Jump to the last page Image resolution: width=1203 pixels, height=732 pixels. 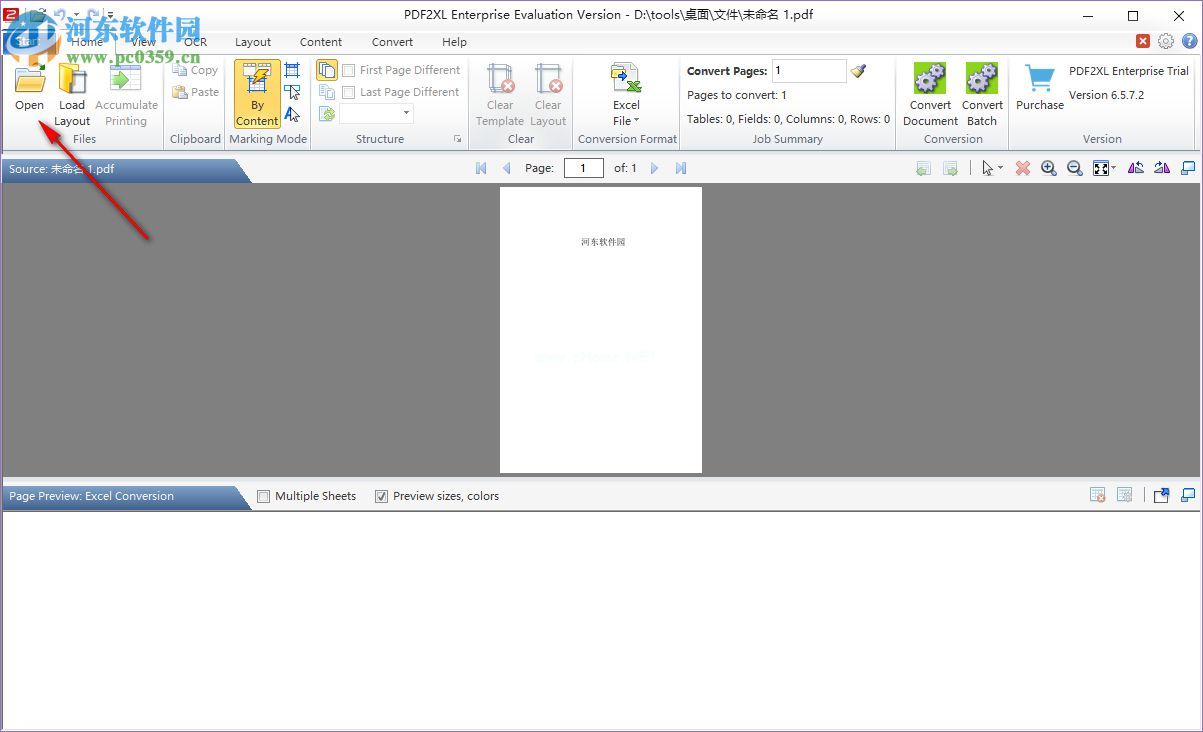pos(681,168)
